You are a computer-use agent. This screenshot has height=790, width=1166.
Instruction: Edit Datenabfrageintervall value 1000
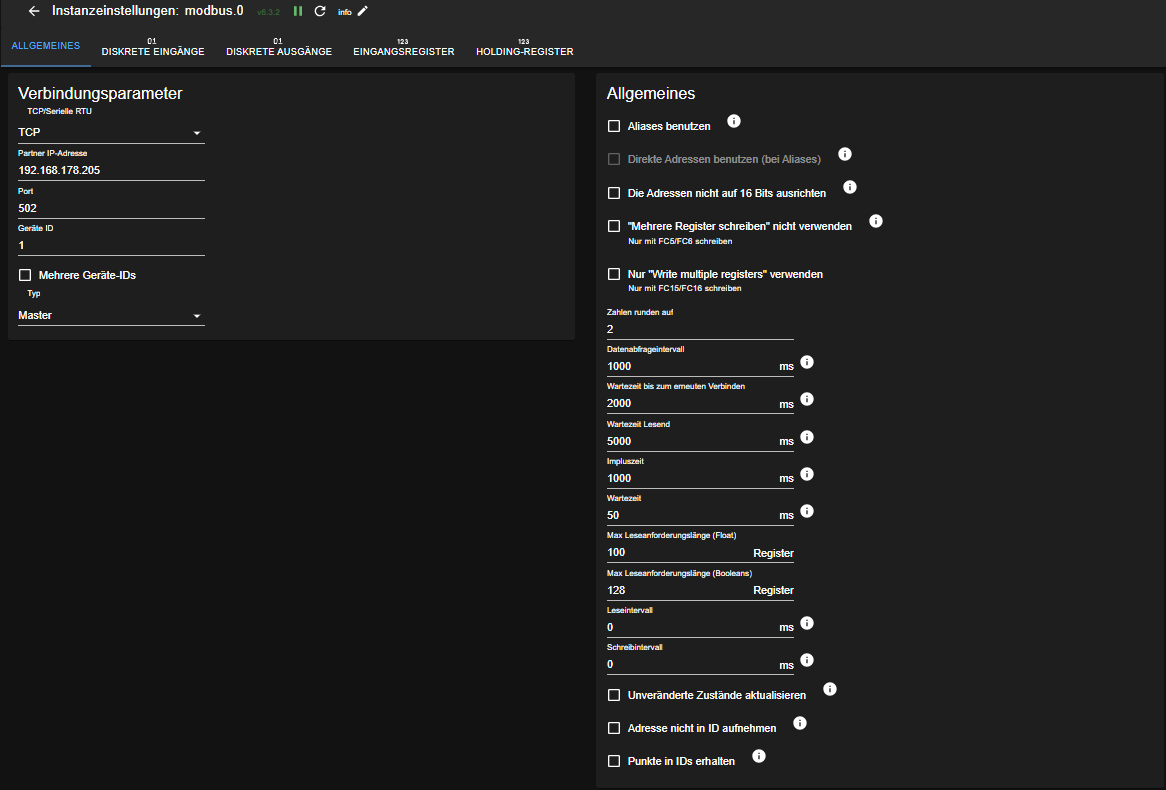click(692, 367)
